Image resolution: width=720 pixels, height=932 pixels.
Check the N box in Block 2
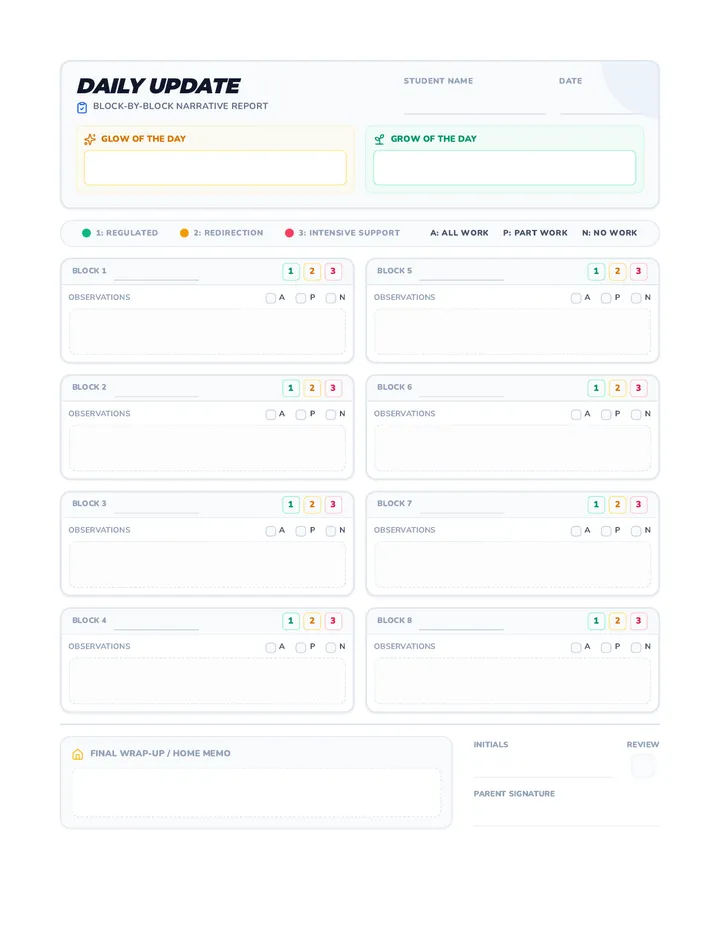(x=331, y=415)
